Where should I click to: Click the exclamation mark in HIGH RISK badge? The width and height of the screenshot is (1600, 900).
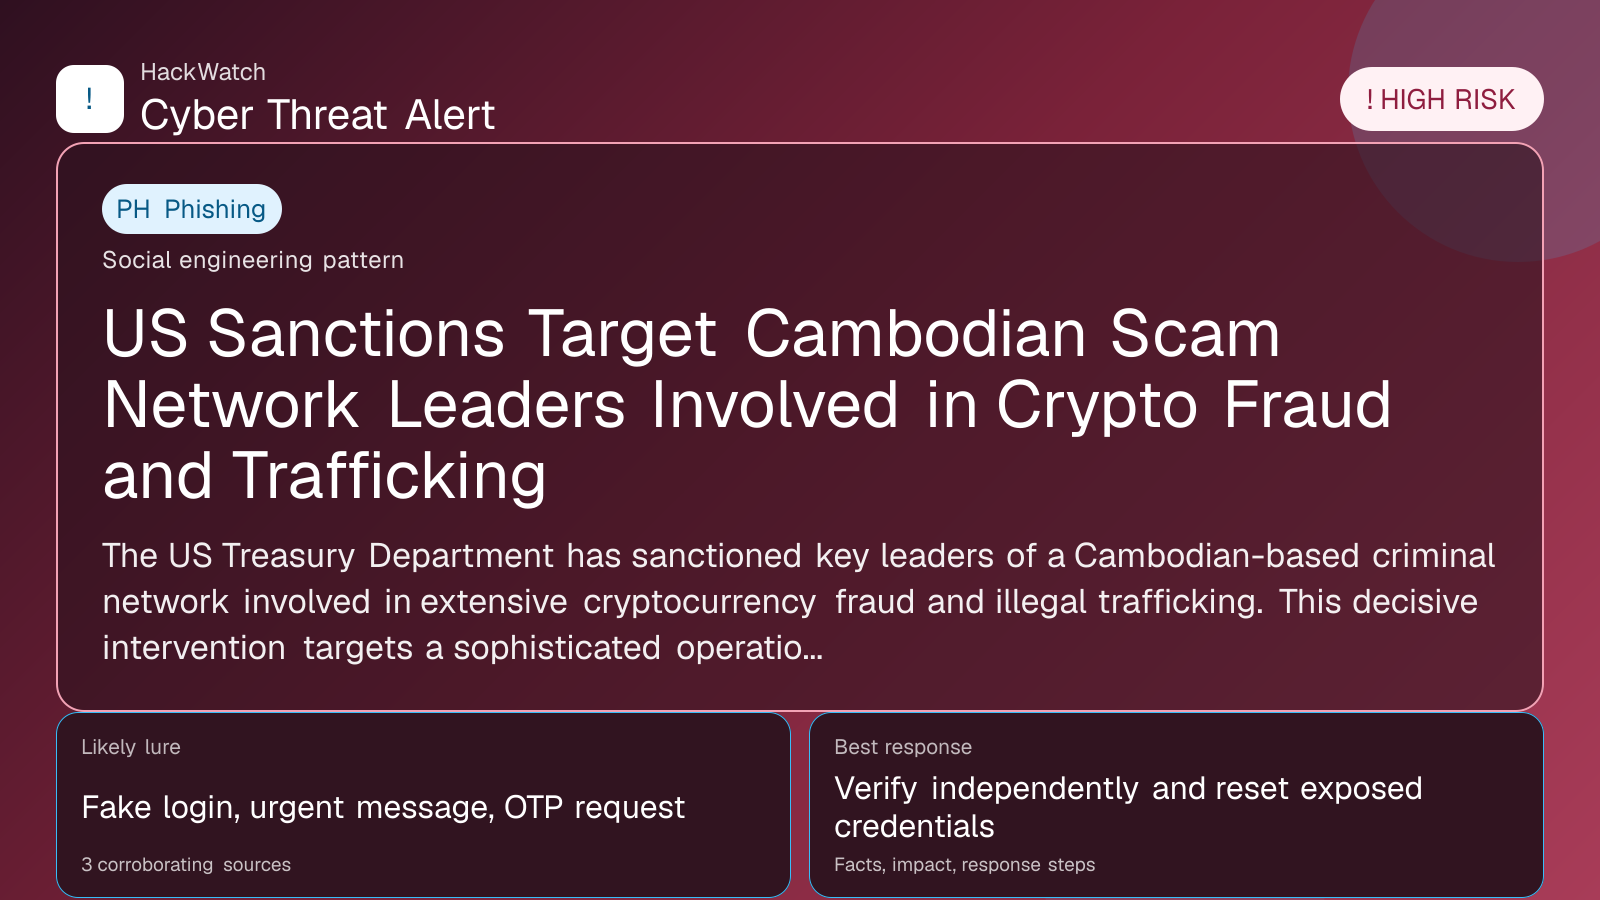point(1370,100)
